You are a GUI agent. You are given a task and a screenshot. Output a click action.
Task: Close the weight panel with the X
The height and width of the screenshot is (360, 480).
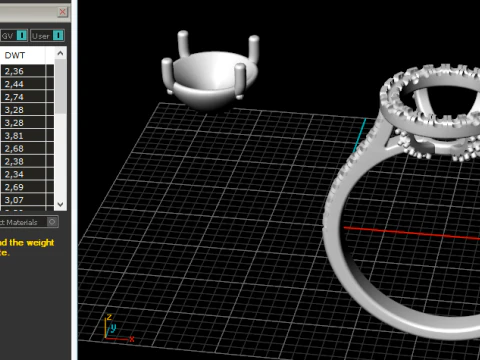click(x=62, y=12)
